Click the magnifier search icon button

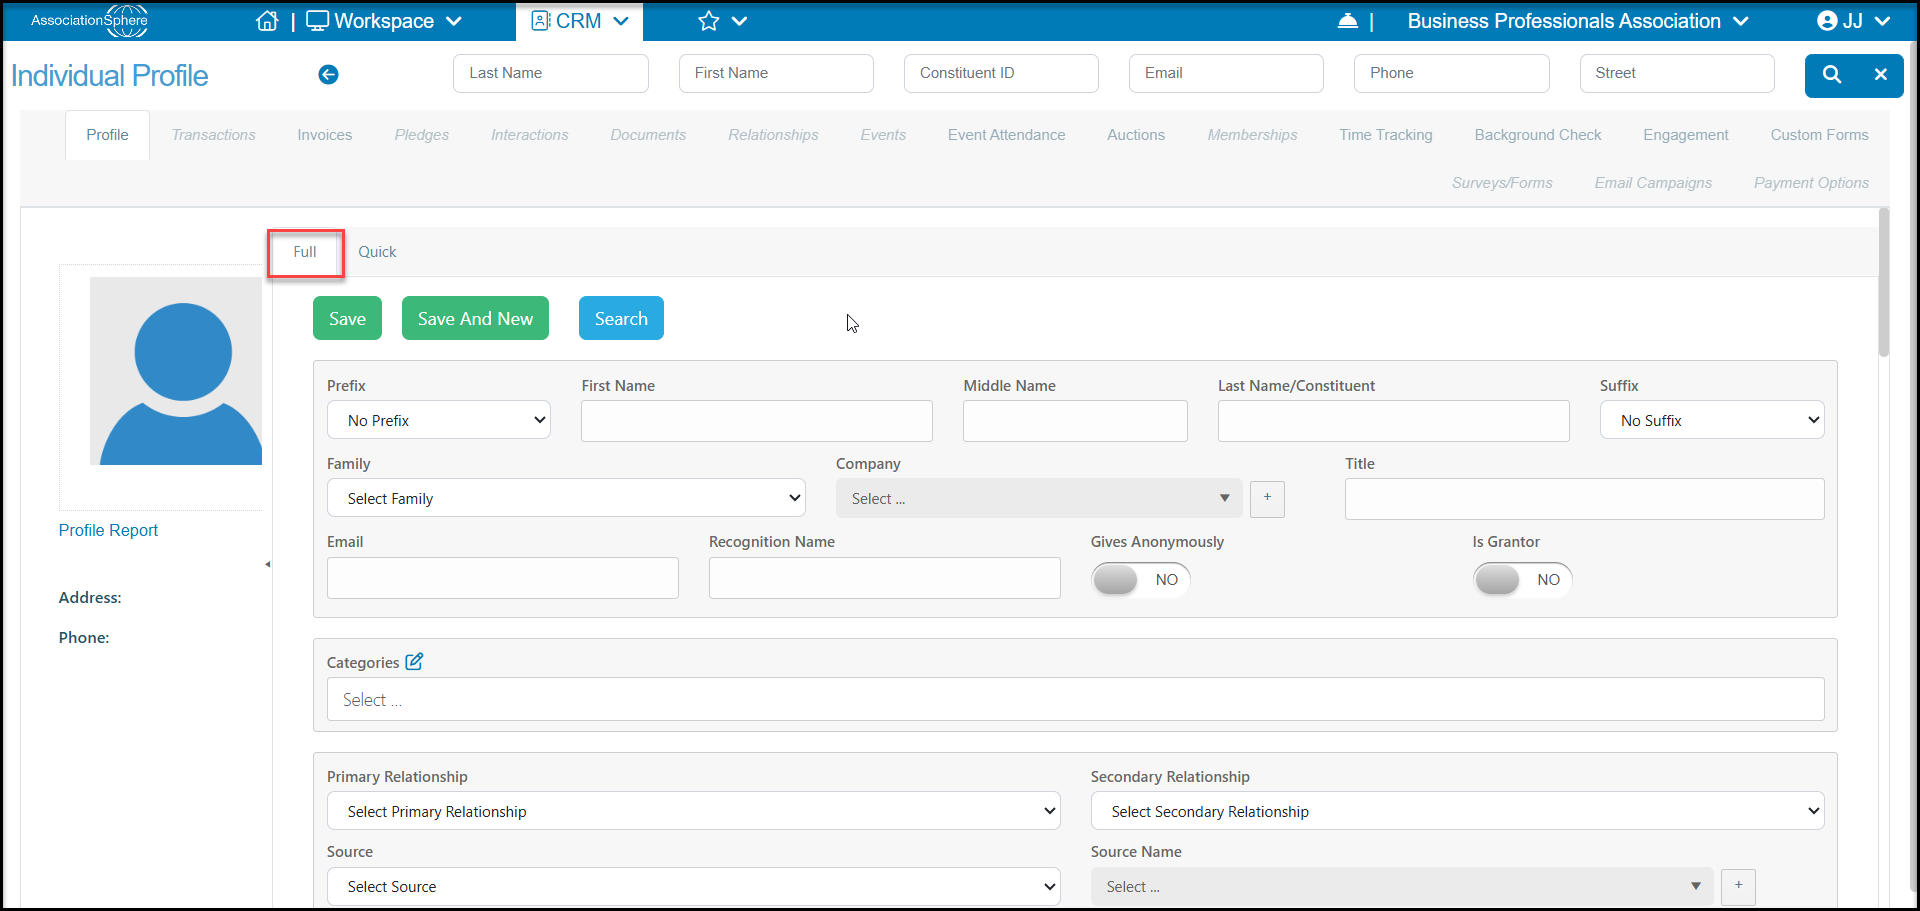pos(1832,74)
